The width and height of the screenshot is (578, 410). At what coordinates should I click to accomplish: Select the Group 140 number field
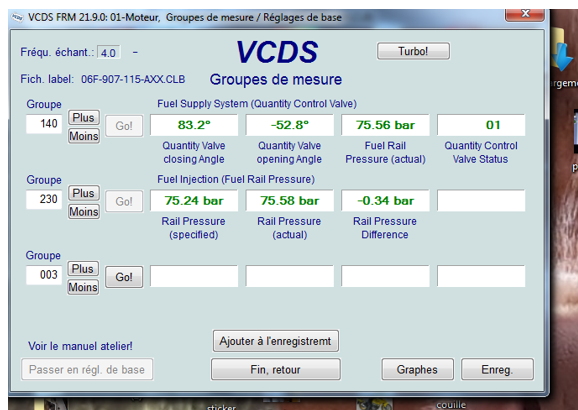pos(44,124)
